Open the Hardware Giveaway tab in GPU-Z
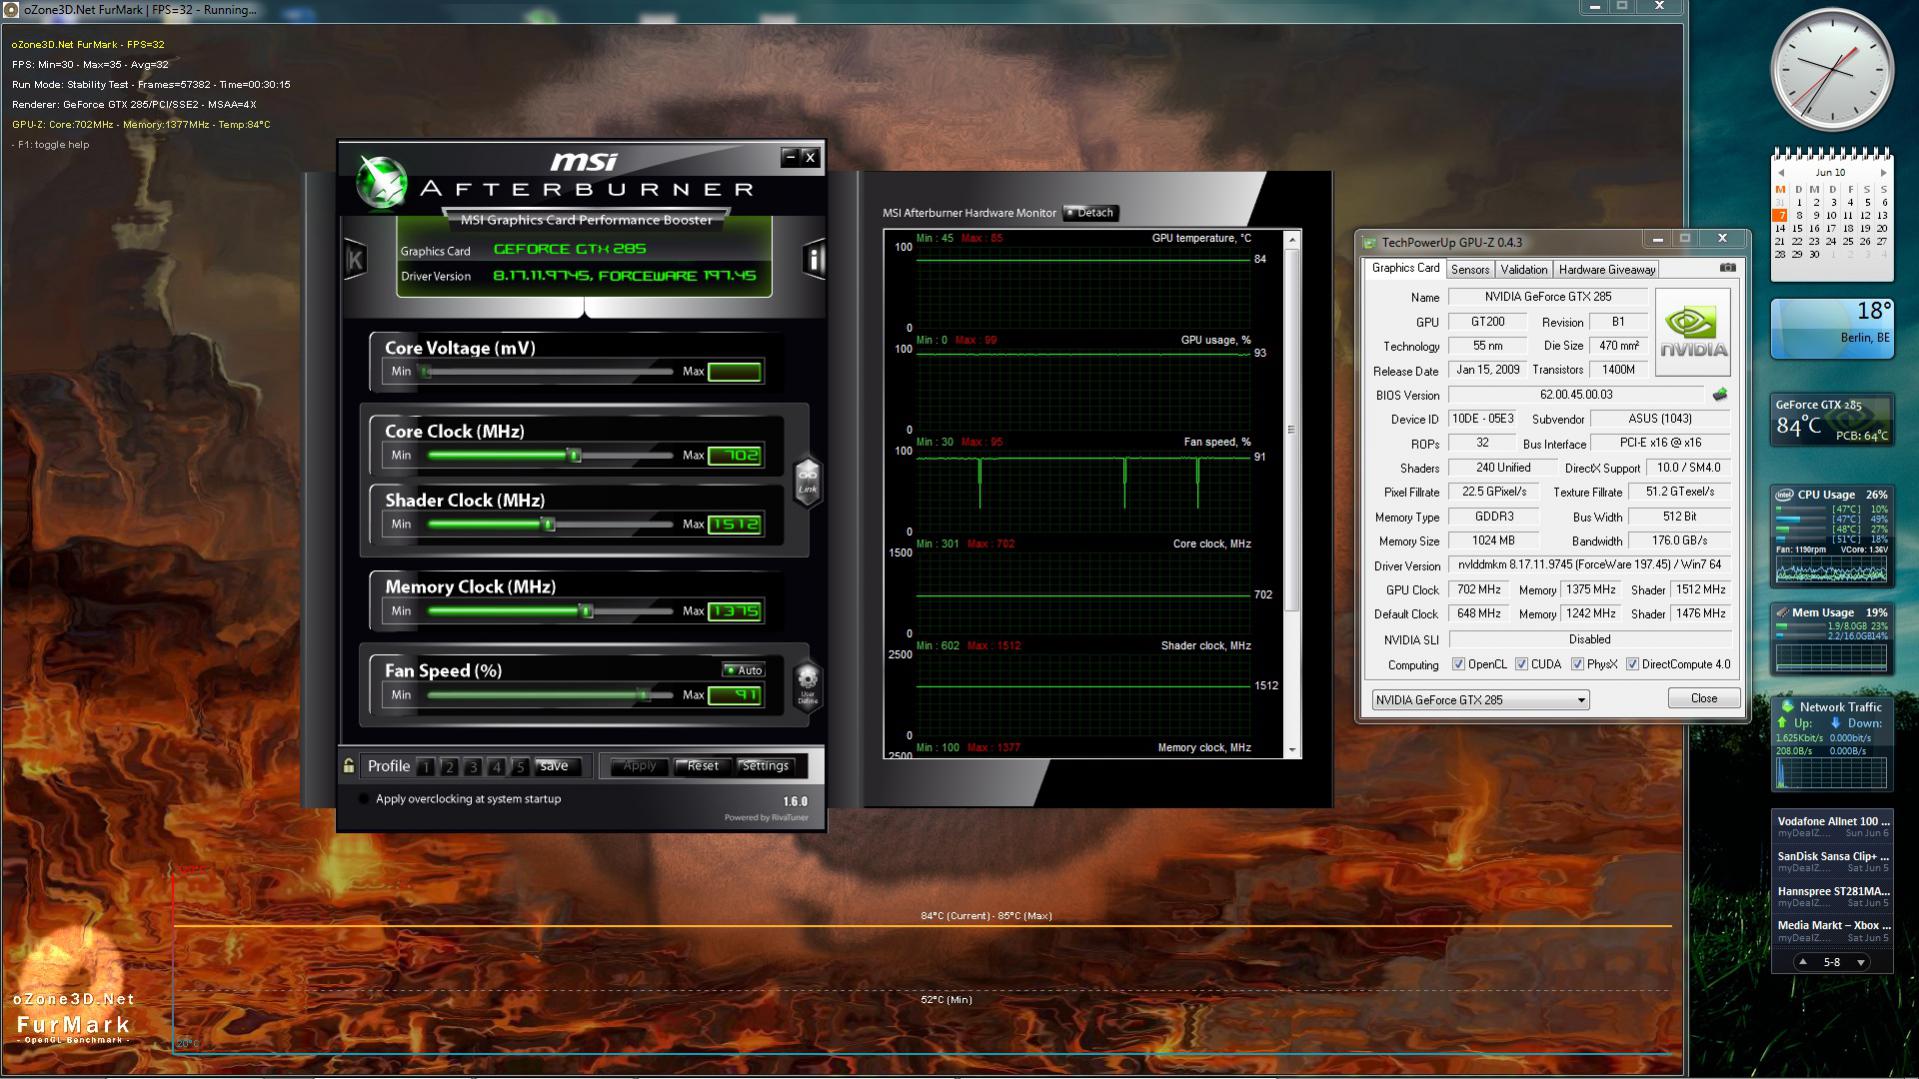 pyautogui.click(x=1607, y=270)
